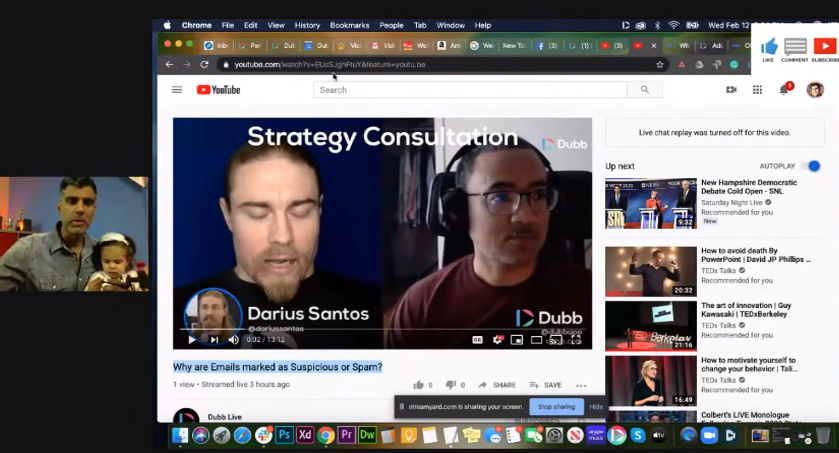The width and height of the screenshot is (839, 453).
Task: Open the Apple menu
Action: (x=167, y=25)
